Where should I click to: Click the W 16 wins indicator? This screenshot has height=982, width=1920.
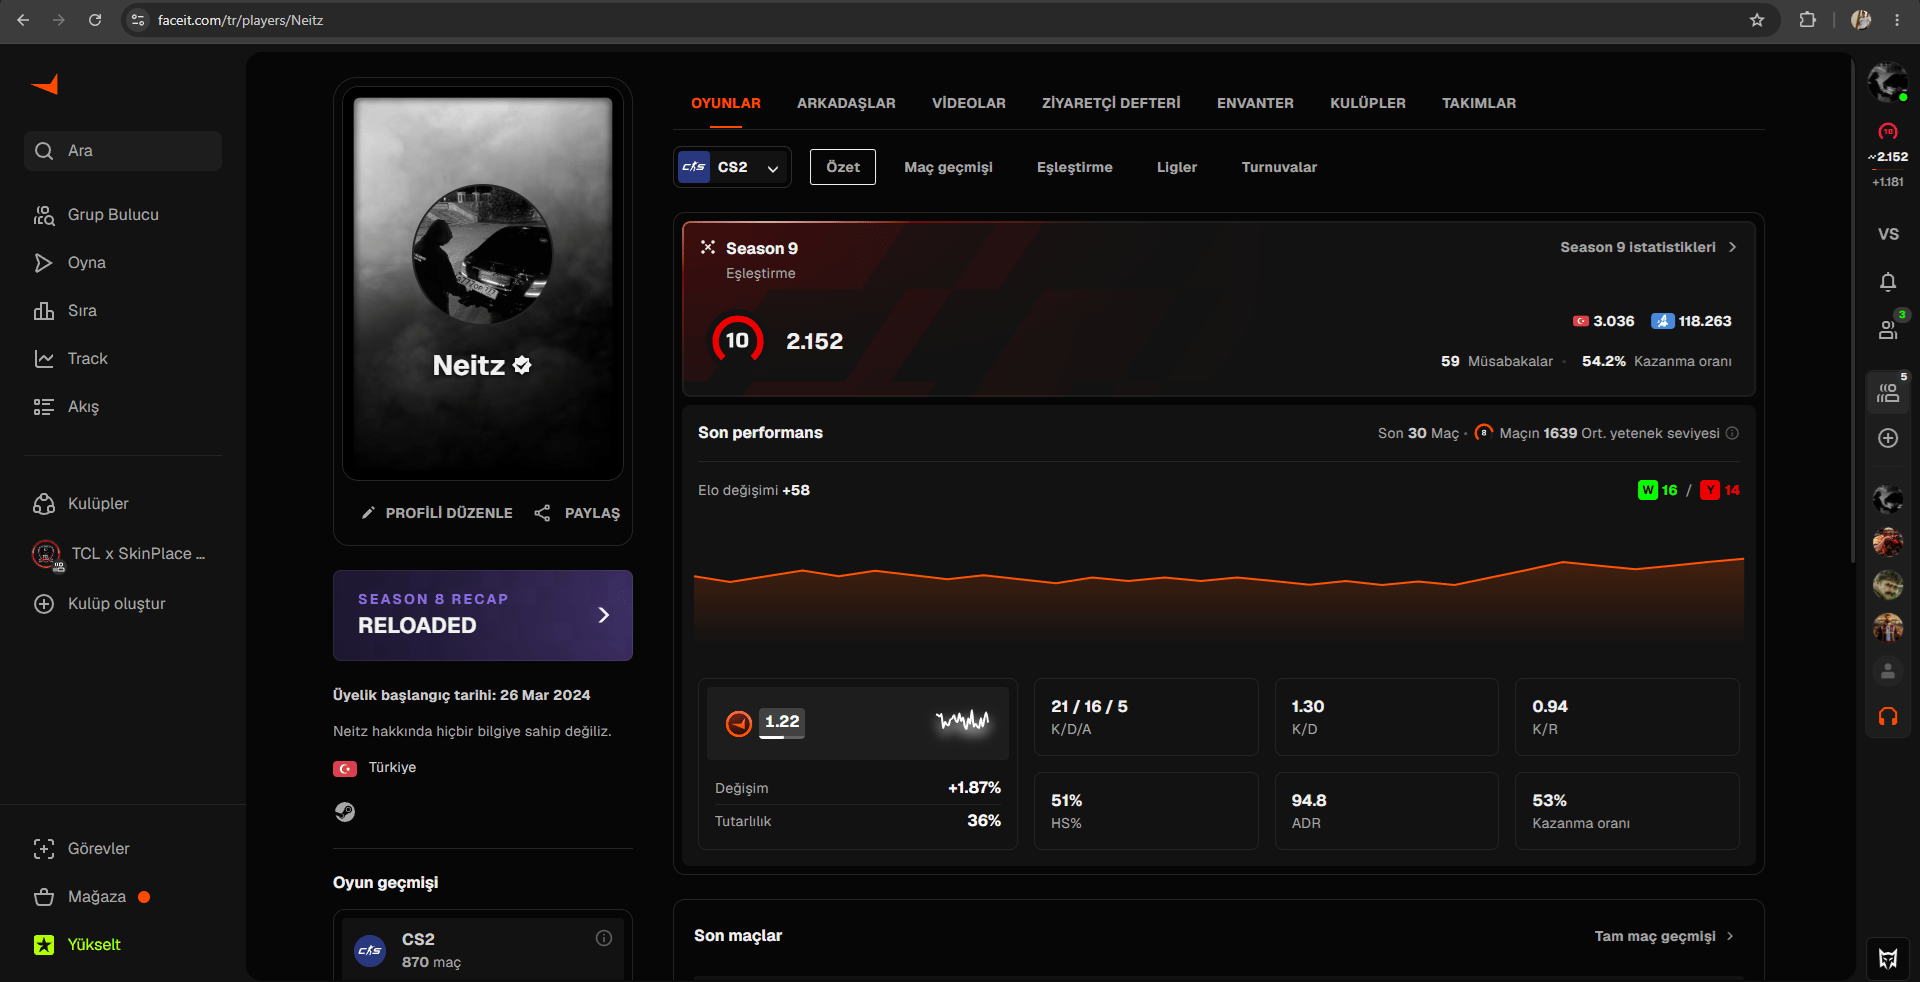click(x=1658, y=490)
